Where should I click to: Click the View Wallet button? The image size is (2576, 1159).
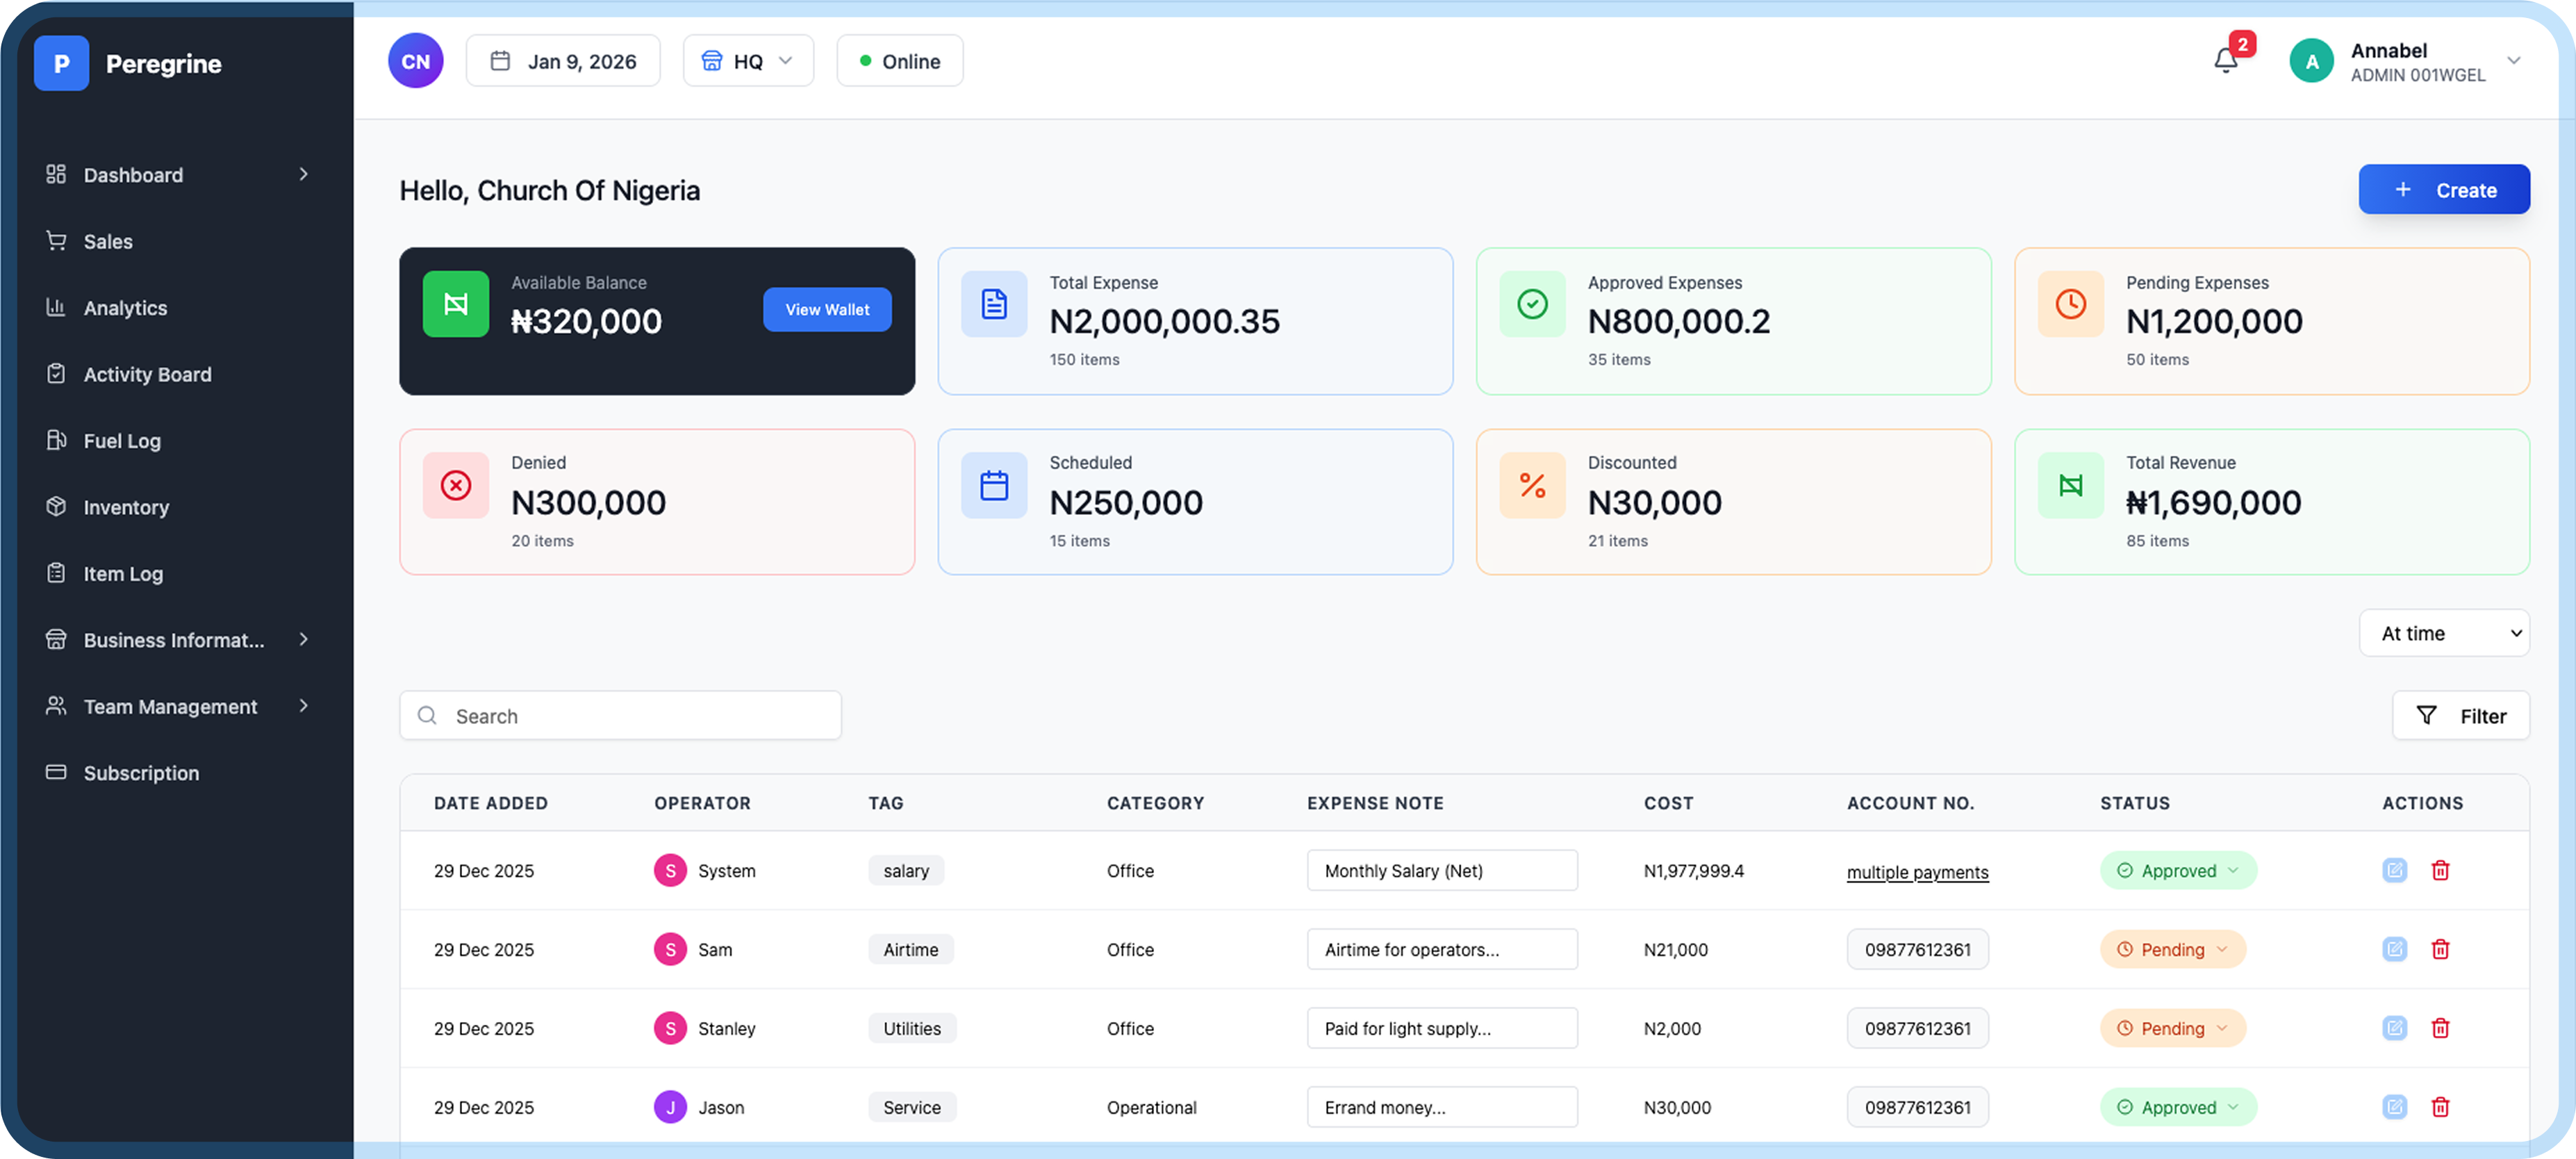(826, 309)
